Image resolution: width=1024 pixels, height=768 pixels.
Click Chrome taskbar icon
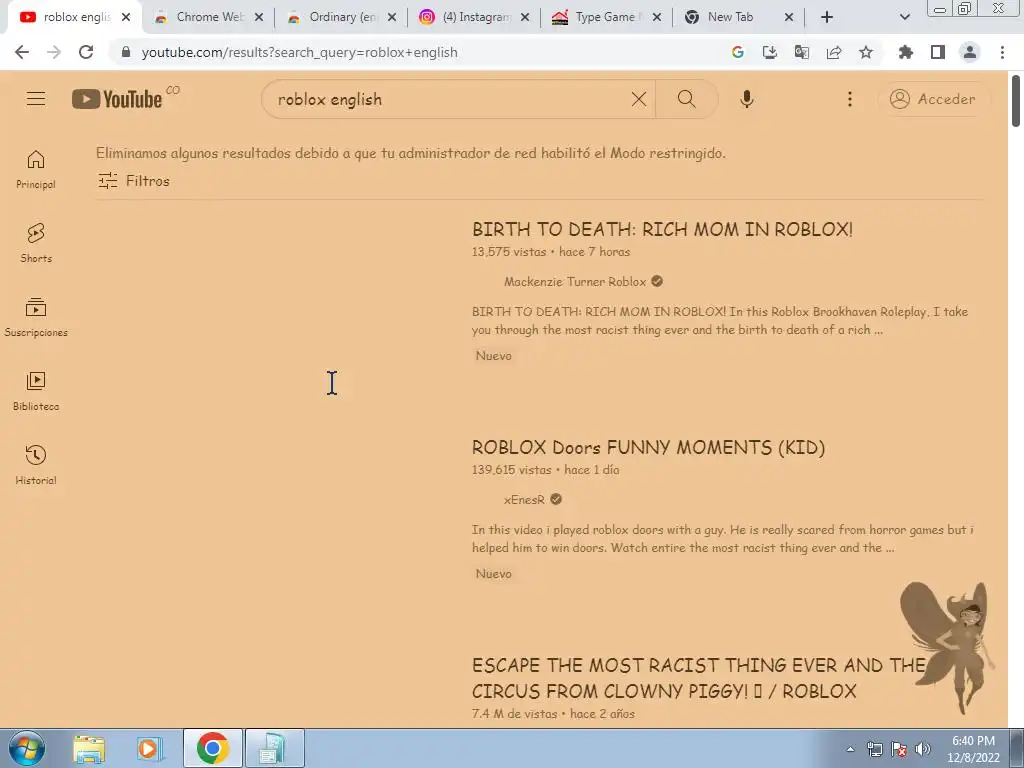(212, 748)
